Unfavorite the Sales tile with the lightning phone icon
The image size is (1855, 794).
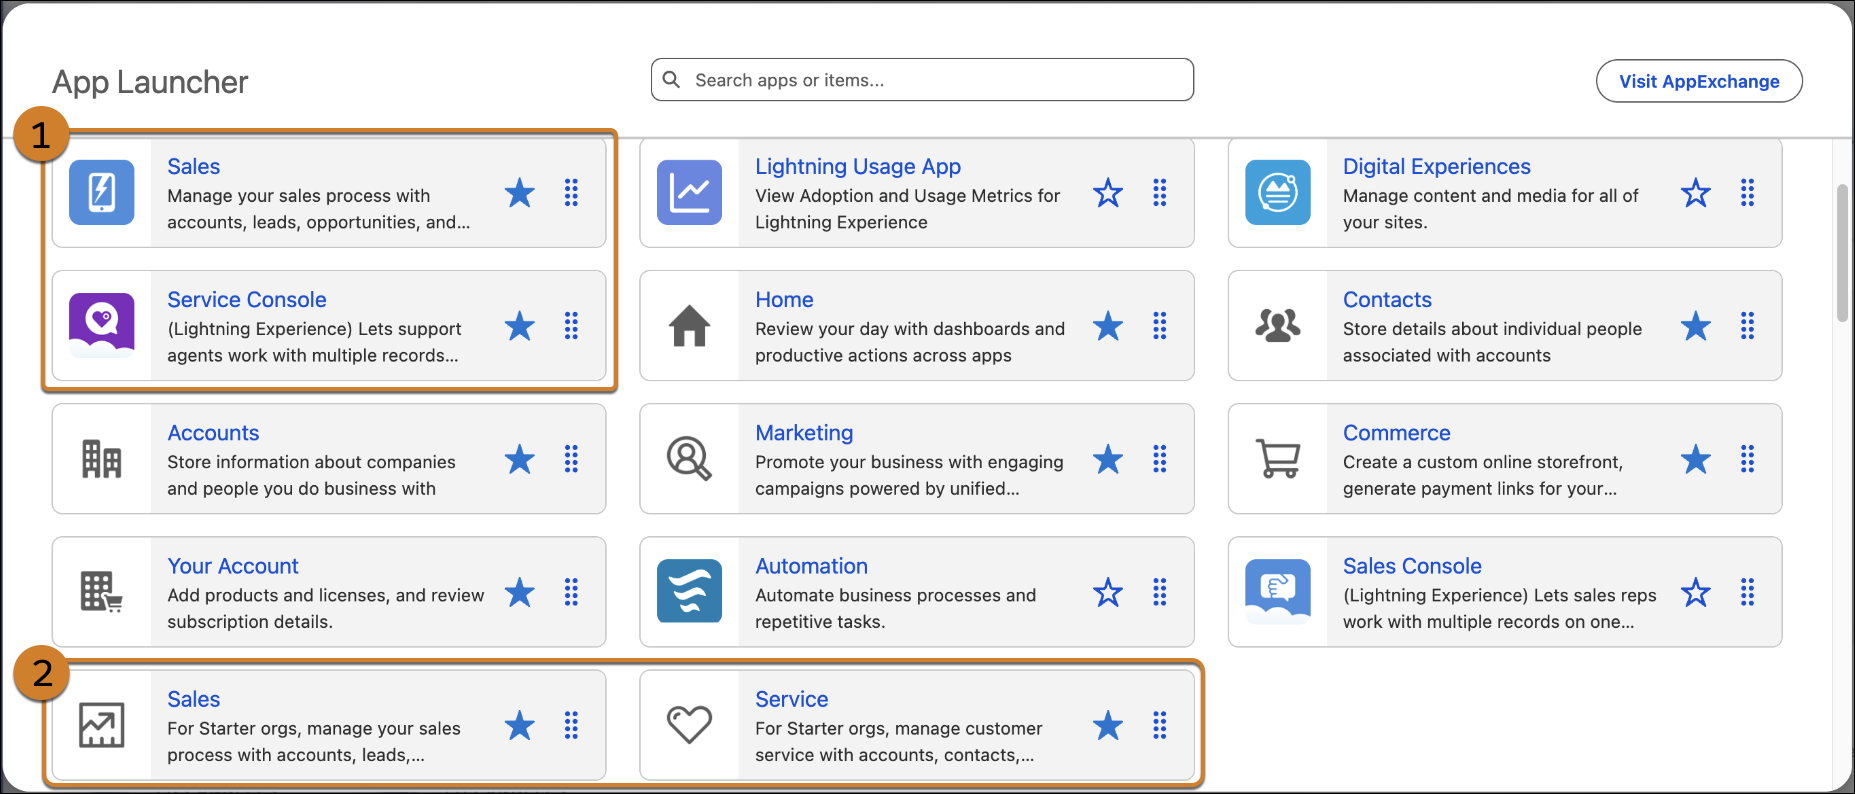point(519,192)
